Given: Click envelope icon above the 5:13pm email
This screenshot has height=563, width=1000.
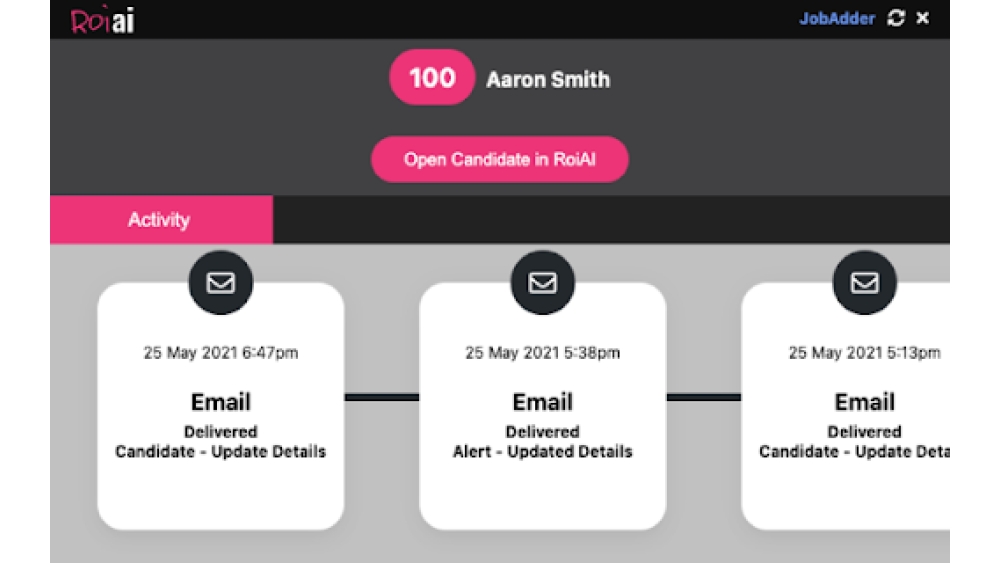Looking at the screenshot, I should coord(864,283).
